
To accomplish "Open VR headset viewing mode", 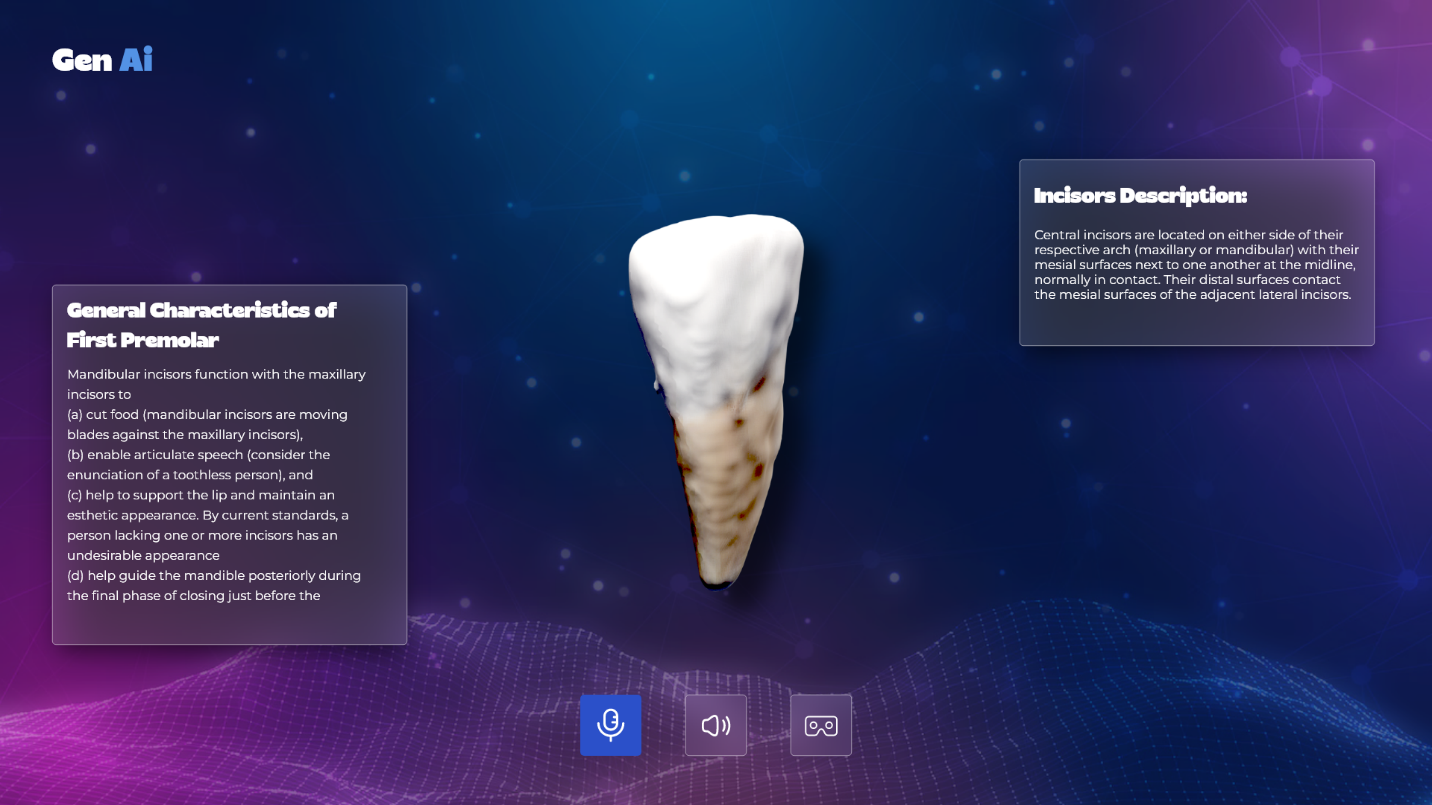I will pyautogui.click(x=820, y=725).
